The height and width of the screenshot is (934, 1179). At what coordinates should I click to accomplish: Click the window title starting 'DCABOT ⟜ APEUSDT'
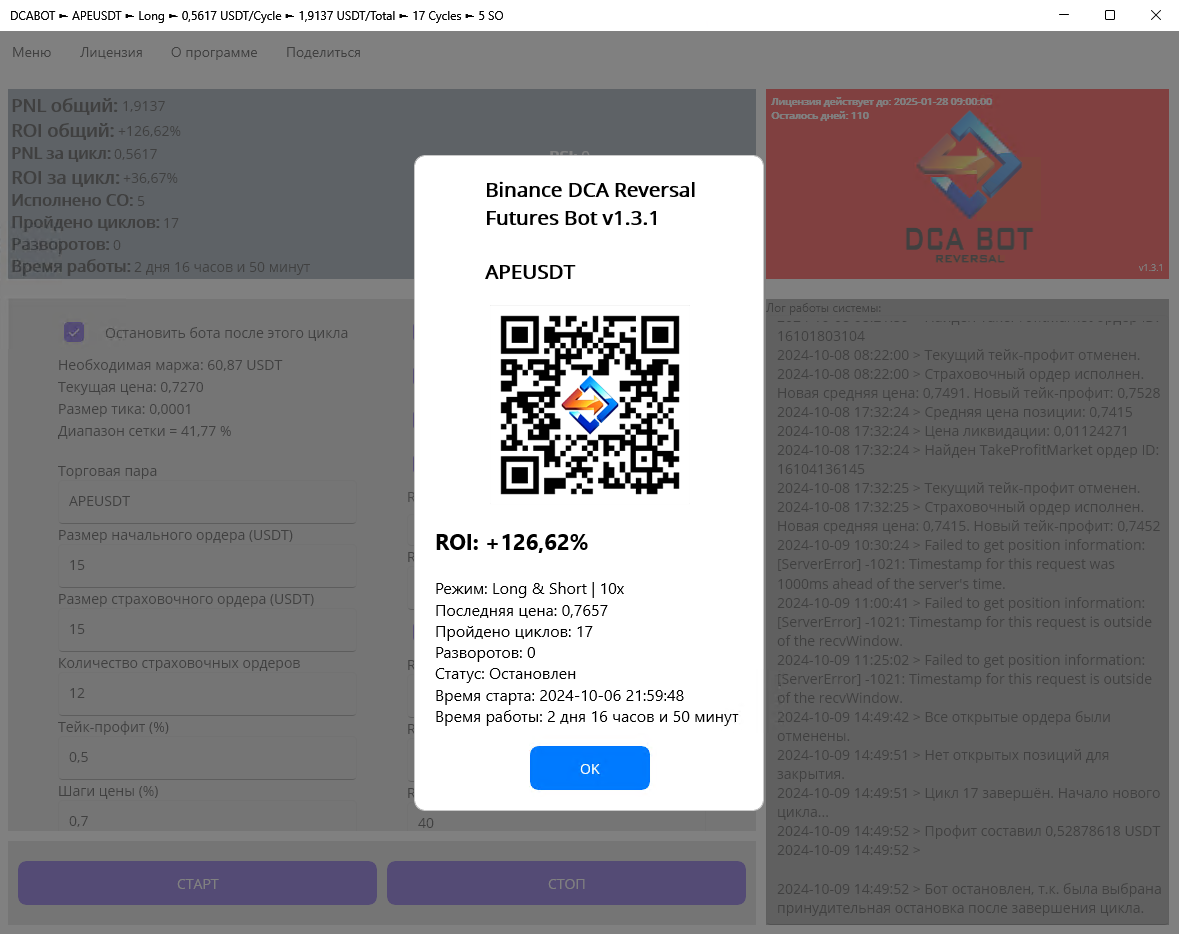pyautogui.click(x=256, y=16)
